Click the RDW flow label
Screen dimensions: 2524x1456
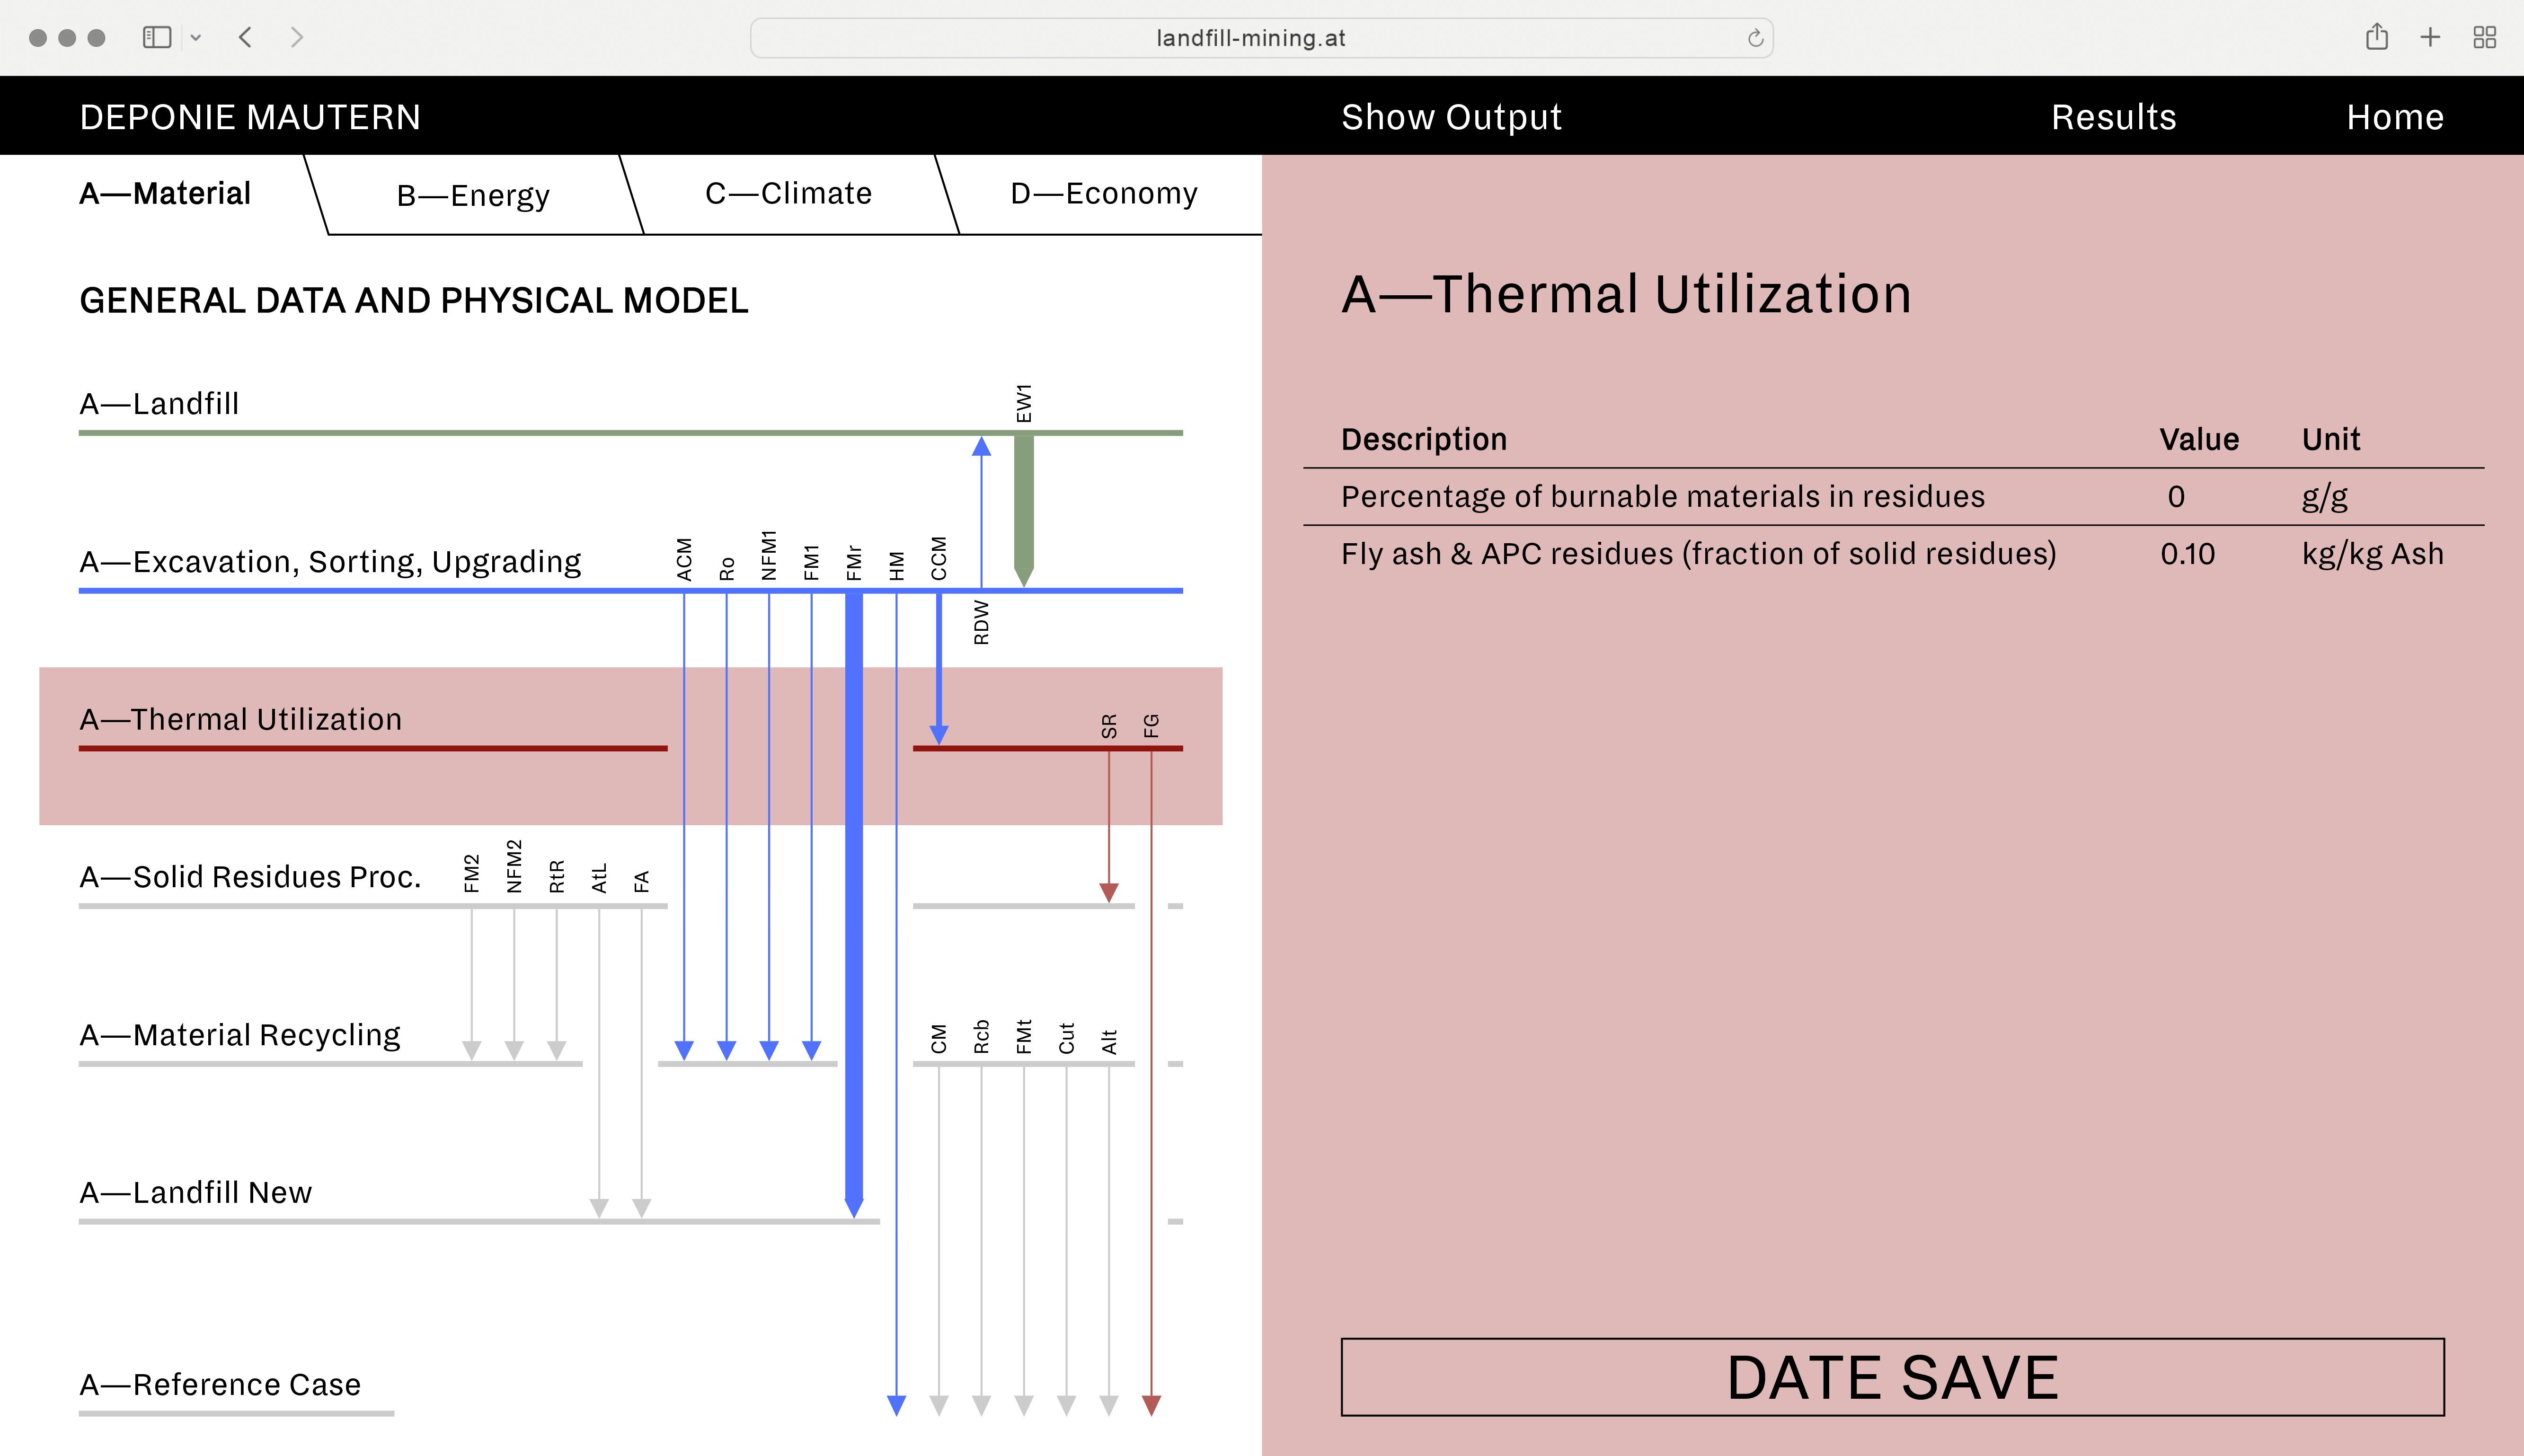click(x=982, y=622)
